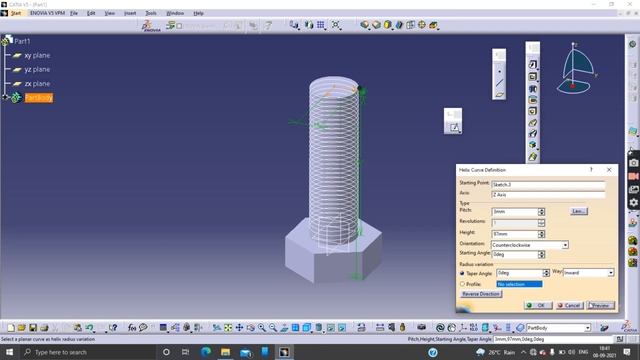Click the top icon in vertical feature toolbar
This screenshot has height=360, width=640.
pyautogui.click(x=533, y=64)
